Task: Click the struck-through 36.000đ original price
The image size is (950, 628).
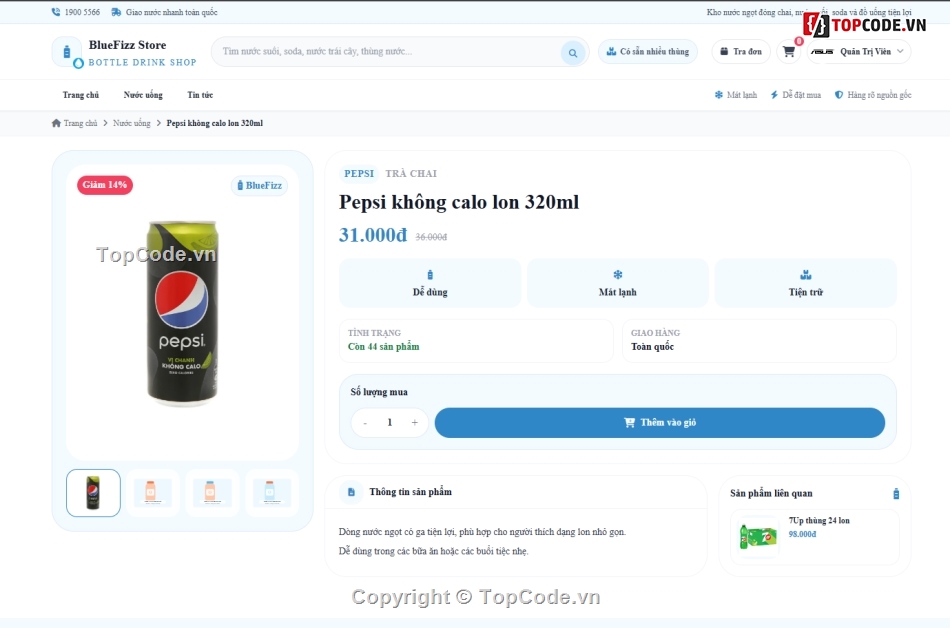Action: point(431,237)
